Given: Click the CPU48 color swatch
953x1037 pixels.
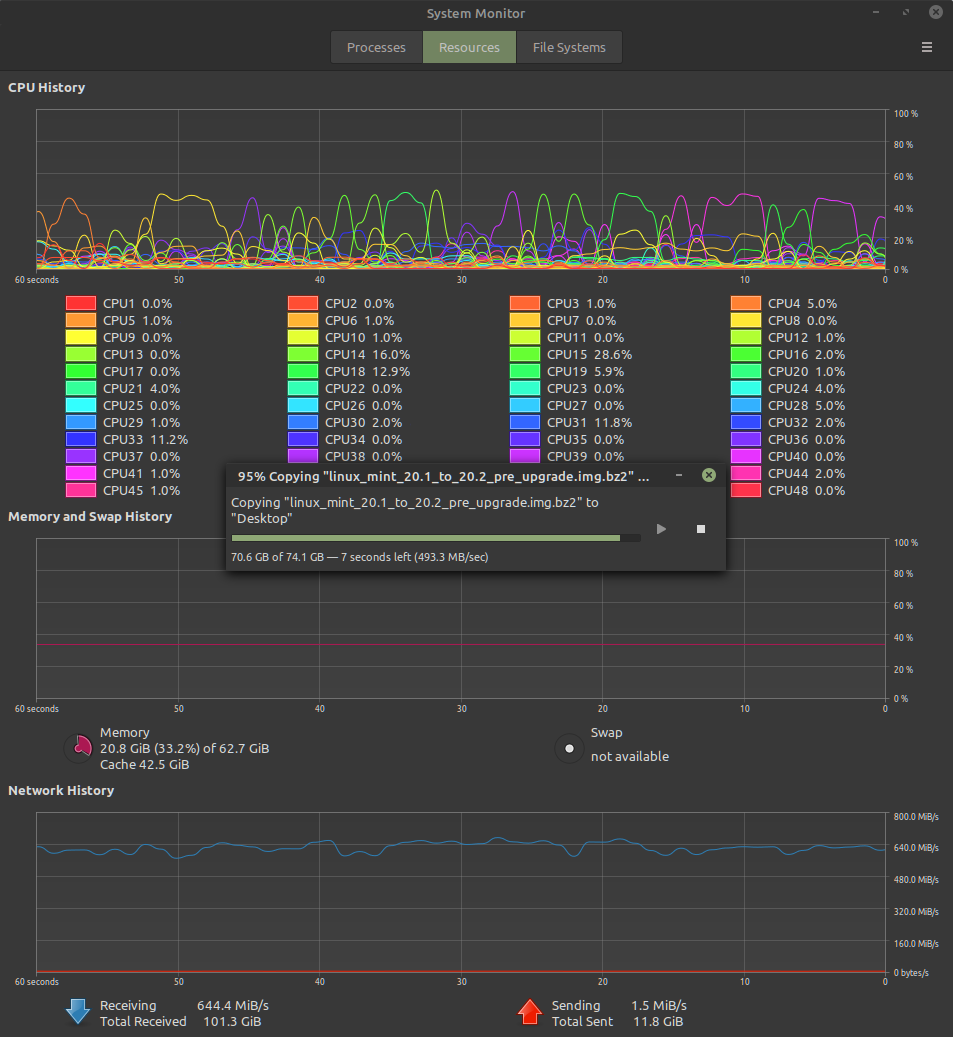Looking at the screenshot, I should coord(746,490).
